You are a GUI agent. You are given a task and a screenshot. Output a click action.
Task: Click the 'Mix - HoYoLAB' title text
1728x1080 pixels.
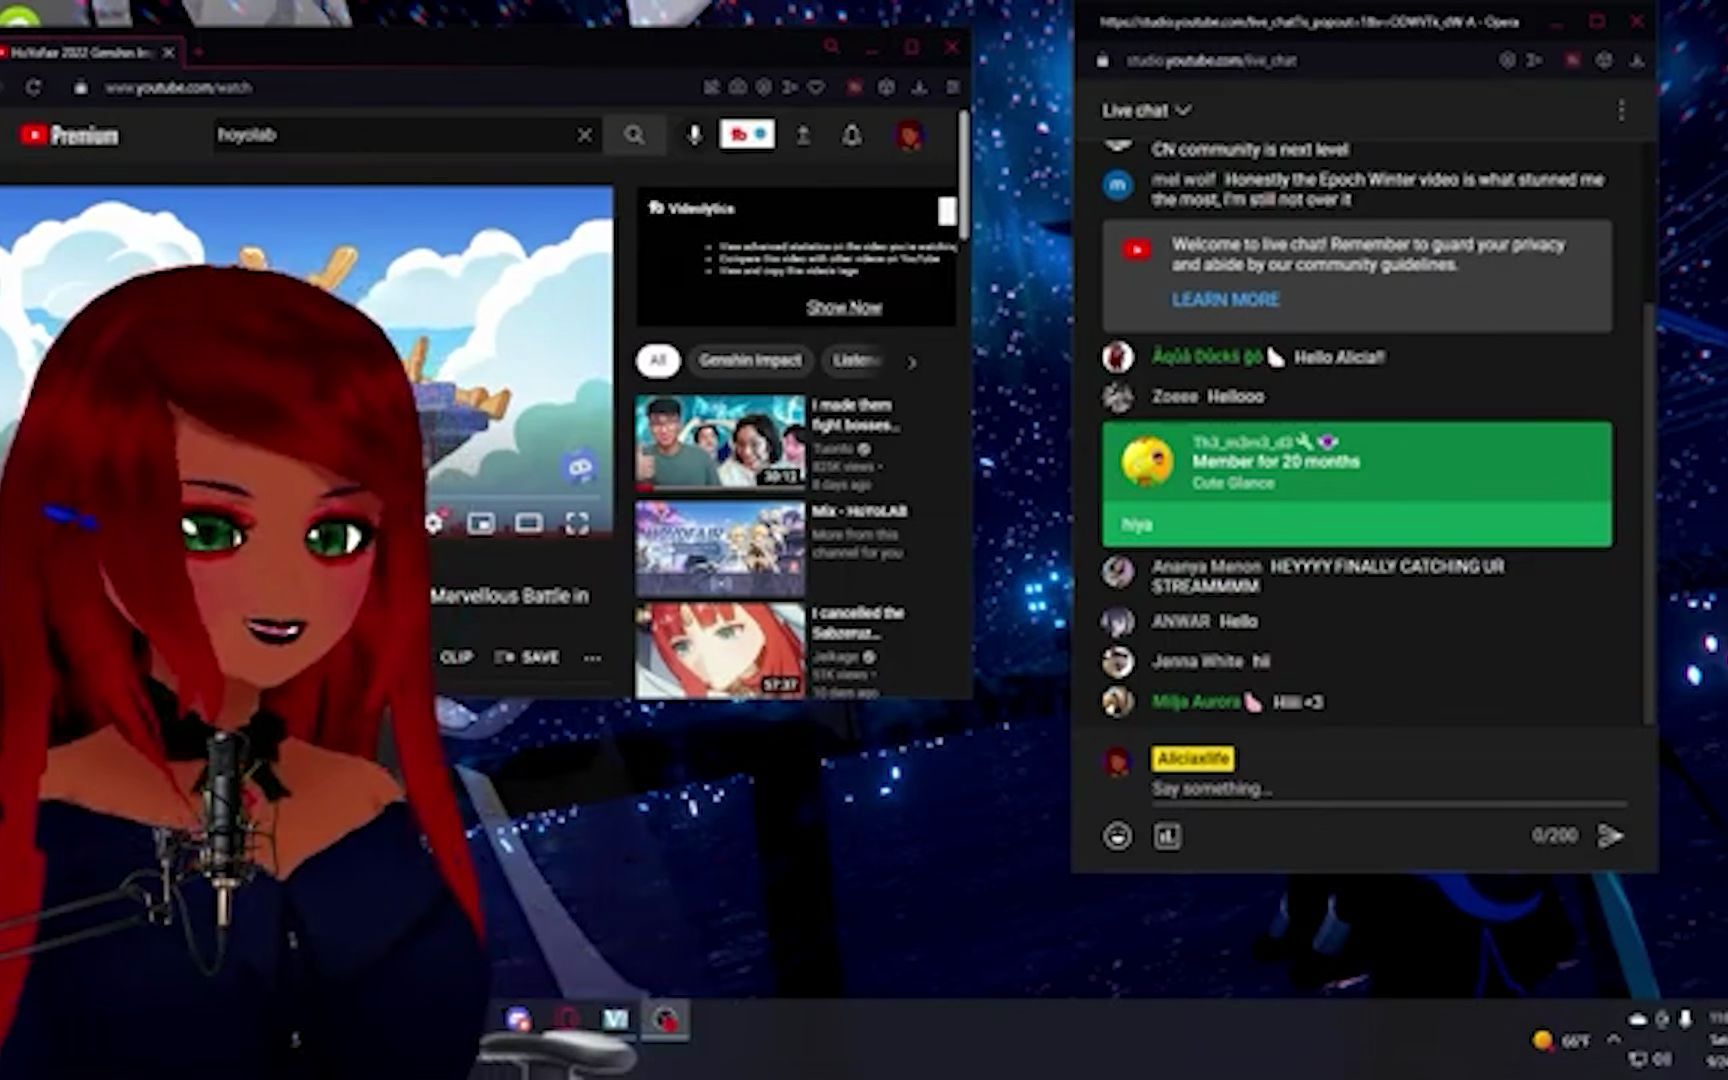tap(859, 511)
